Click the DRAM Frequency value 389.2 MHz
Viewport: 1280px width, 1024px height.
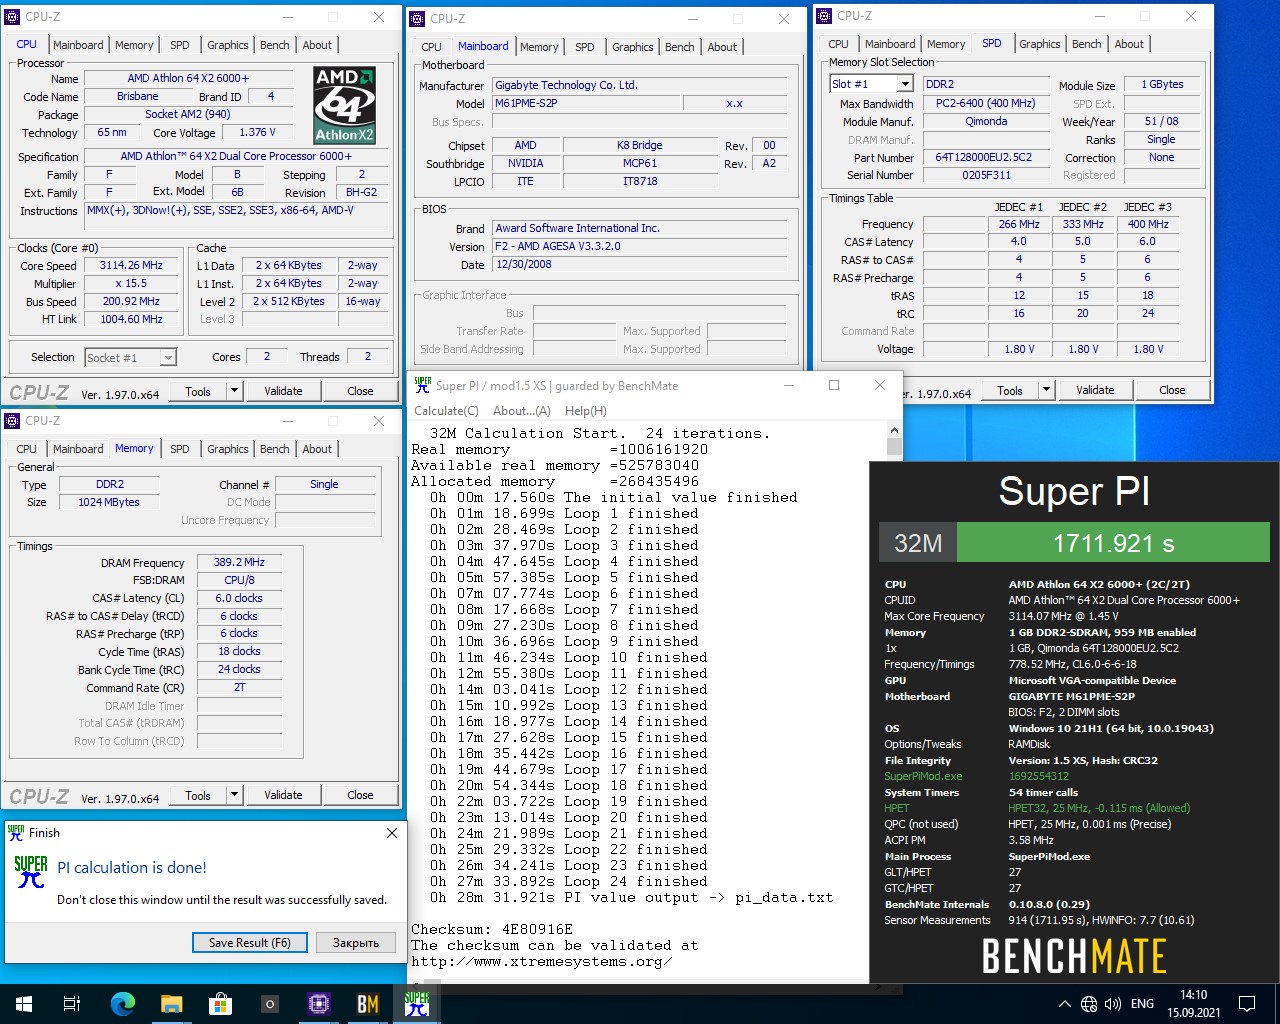[x=240, y=562]
